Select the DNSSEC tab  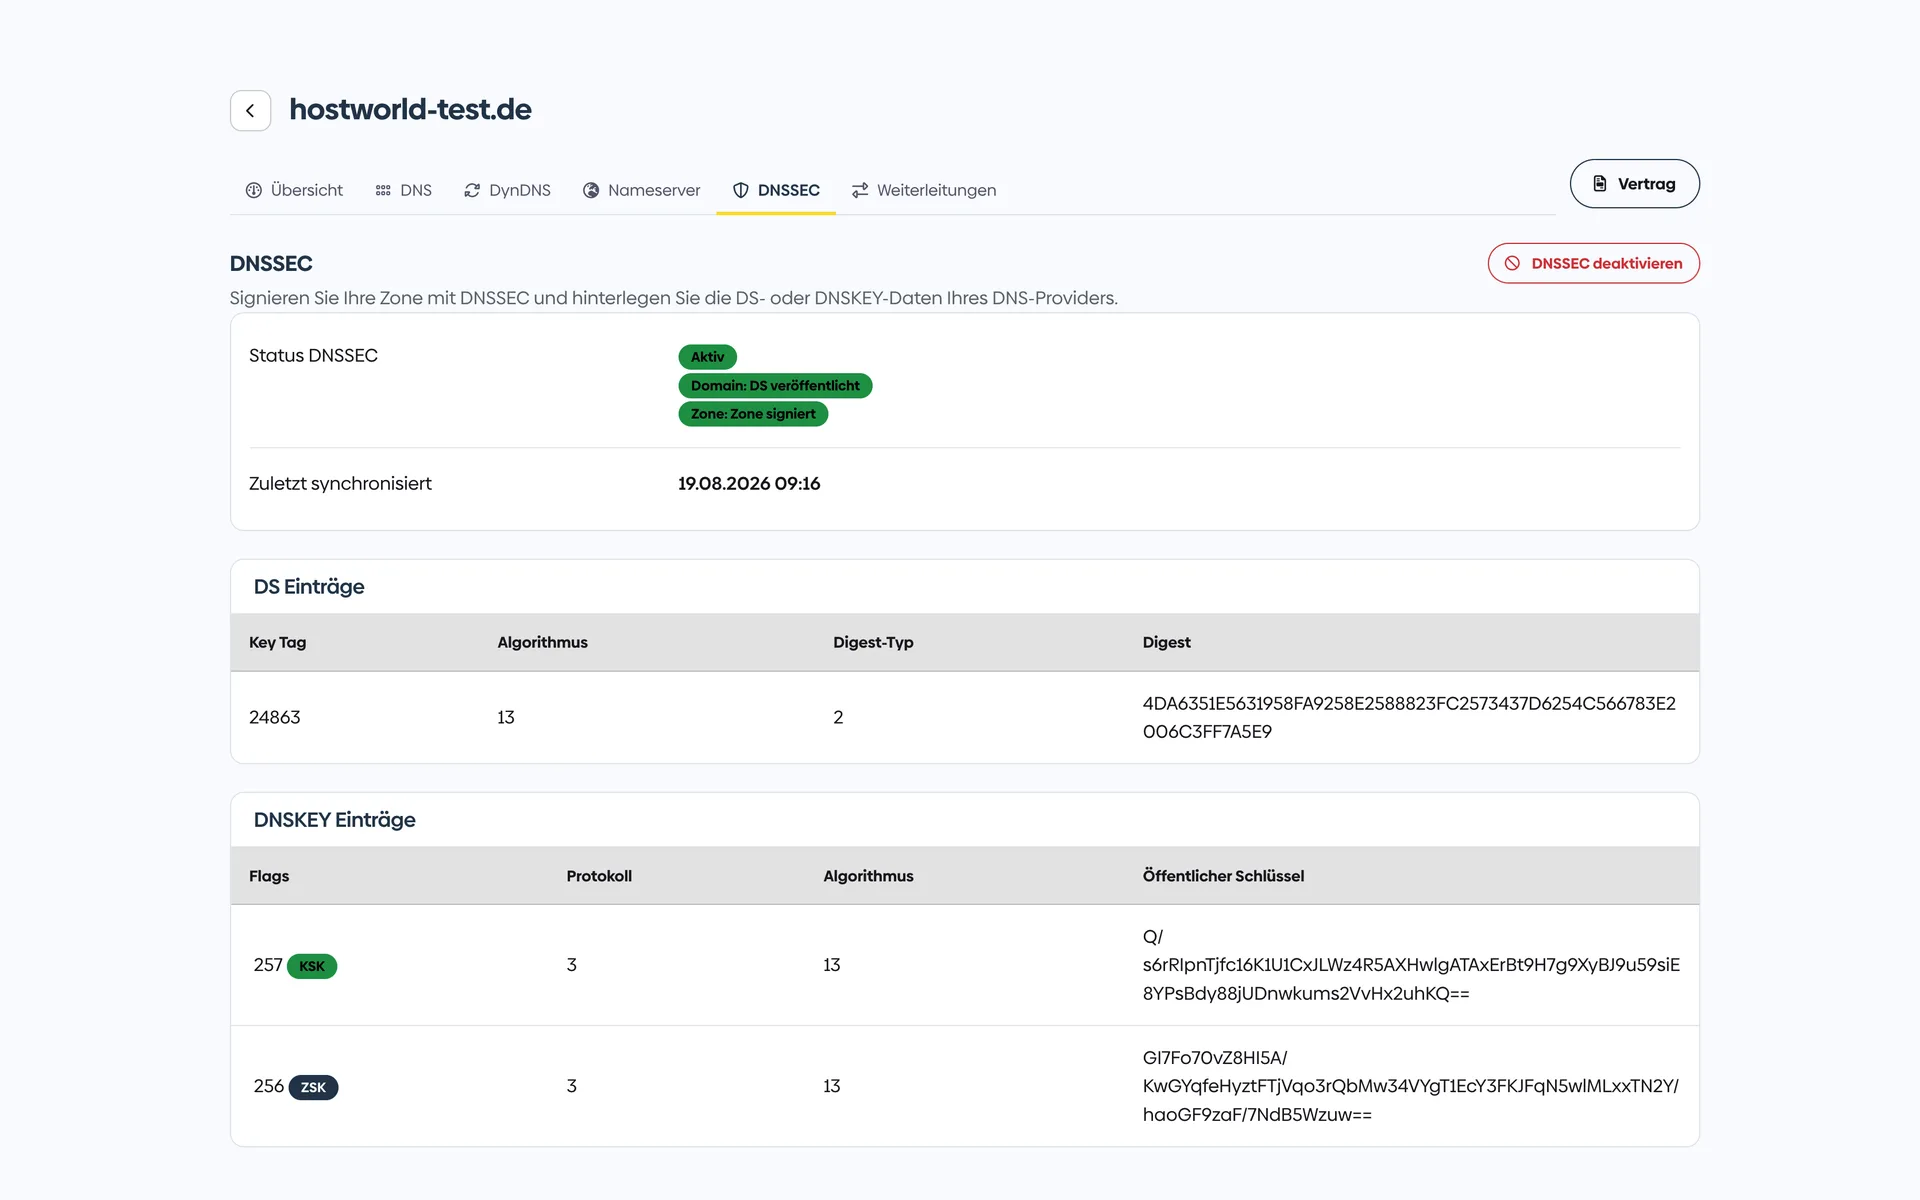[776, 190]
